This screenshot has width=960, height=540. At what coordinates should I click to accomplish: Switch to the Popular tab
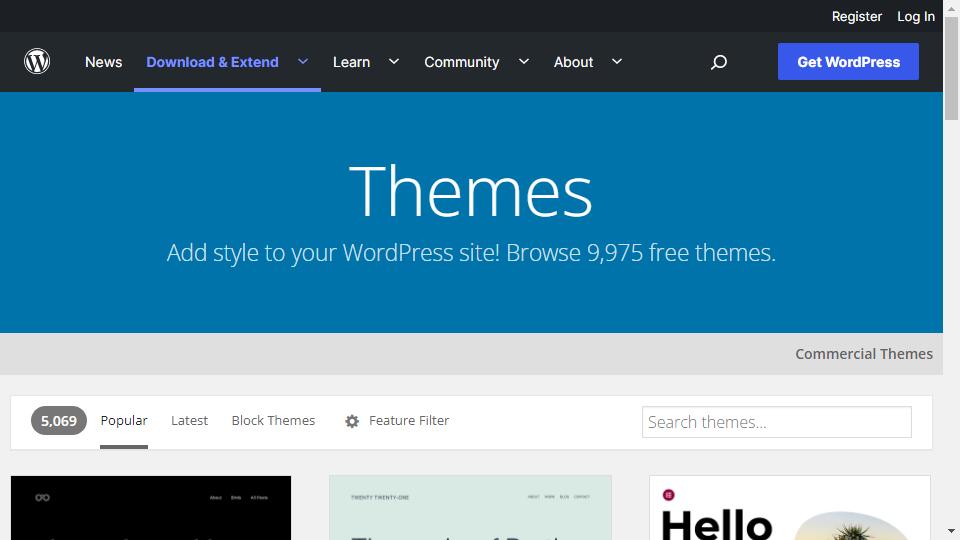click(x=124, y=421)
